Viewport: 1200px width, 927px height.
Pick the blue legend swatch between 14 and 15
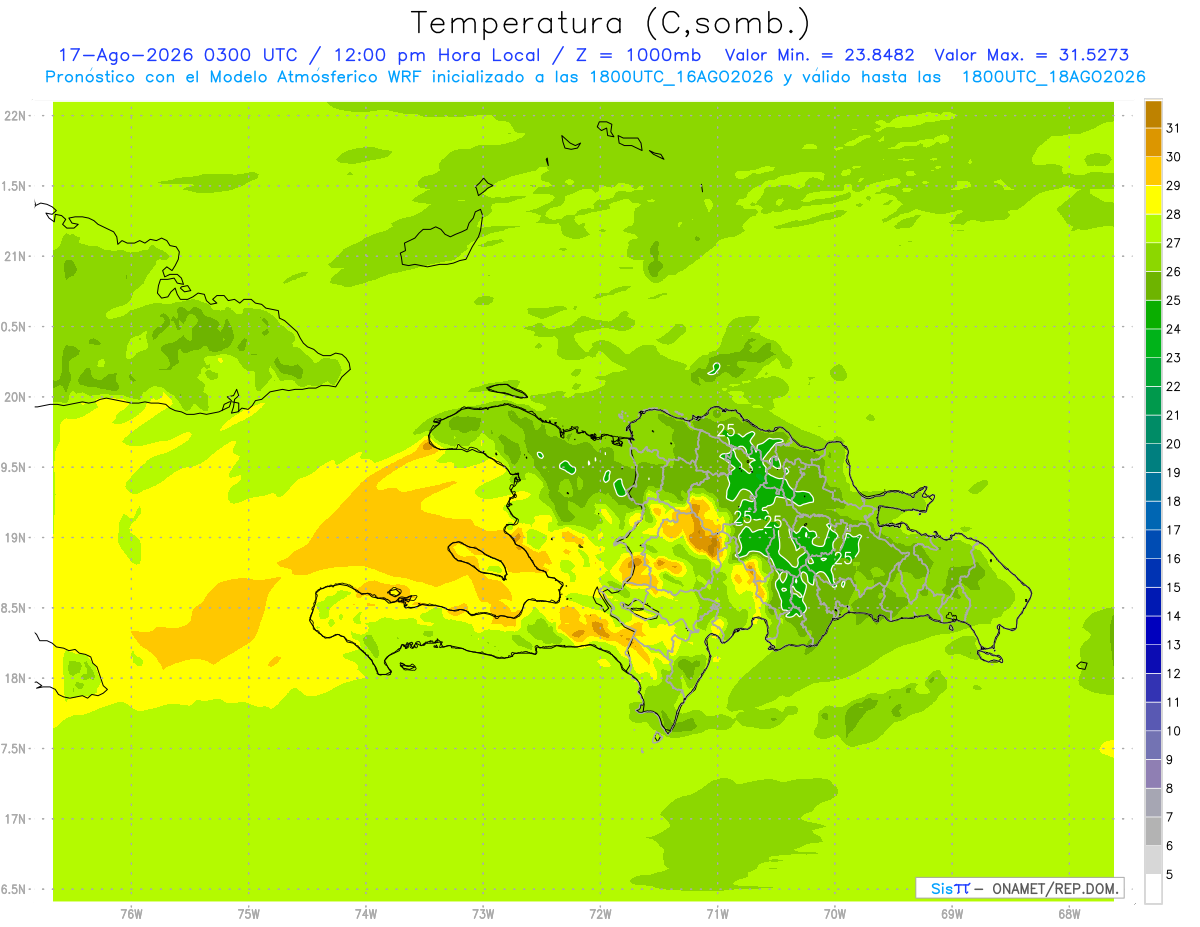[x=1153, y=602]
